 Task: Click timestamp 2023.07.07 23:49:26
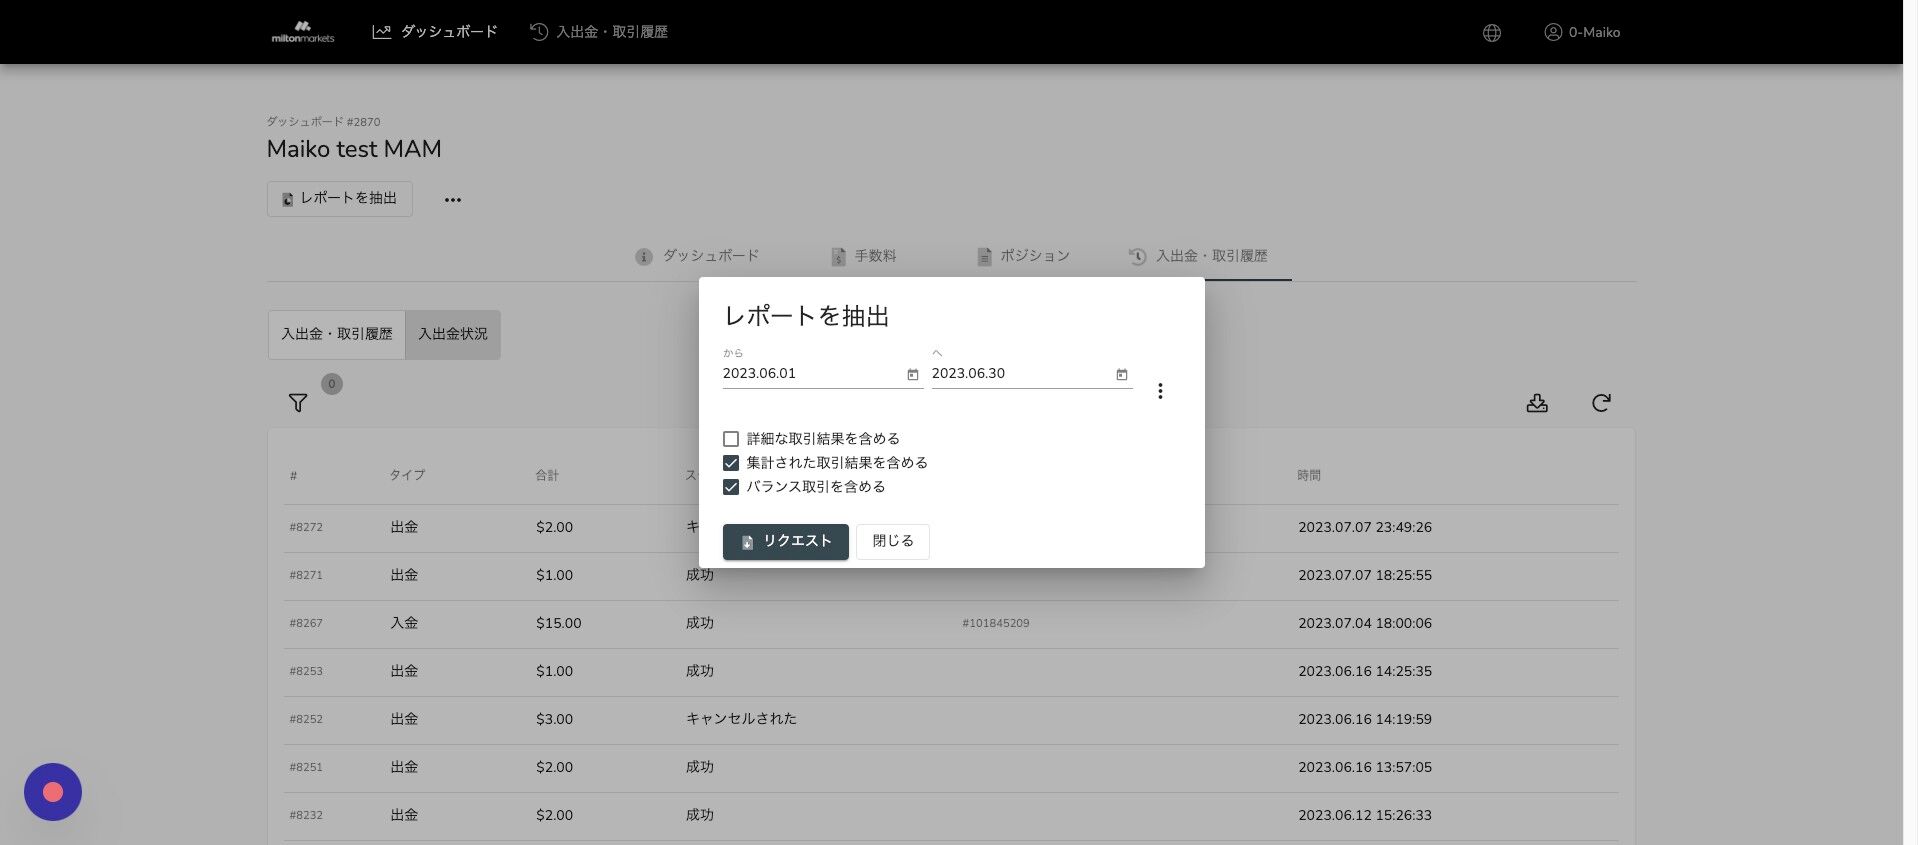tap(1365, 528)
